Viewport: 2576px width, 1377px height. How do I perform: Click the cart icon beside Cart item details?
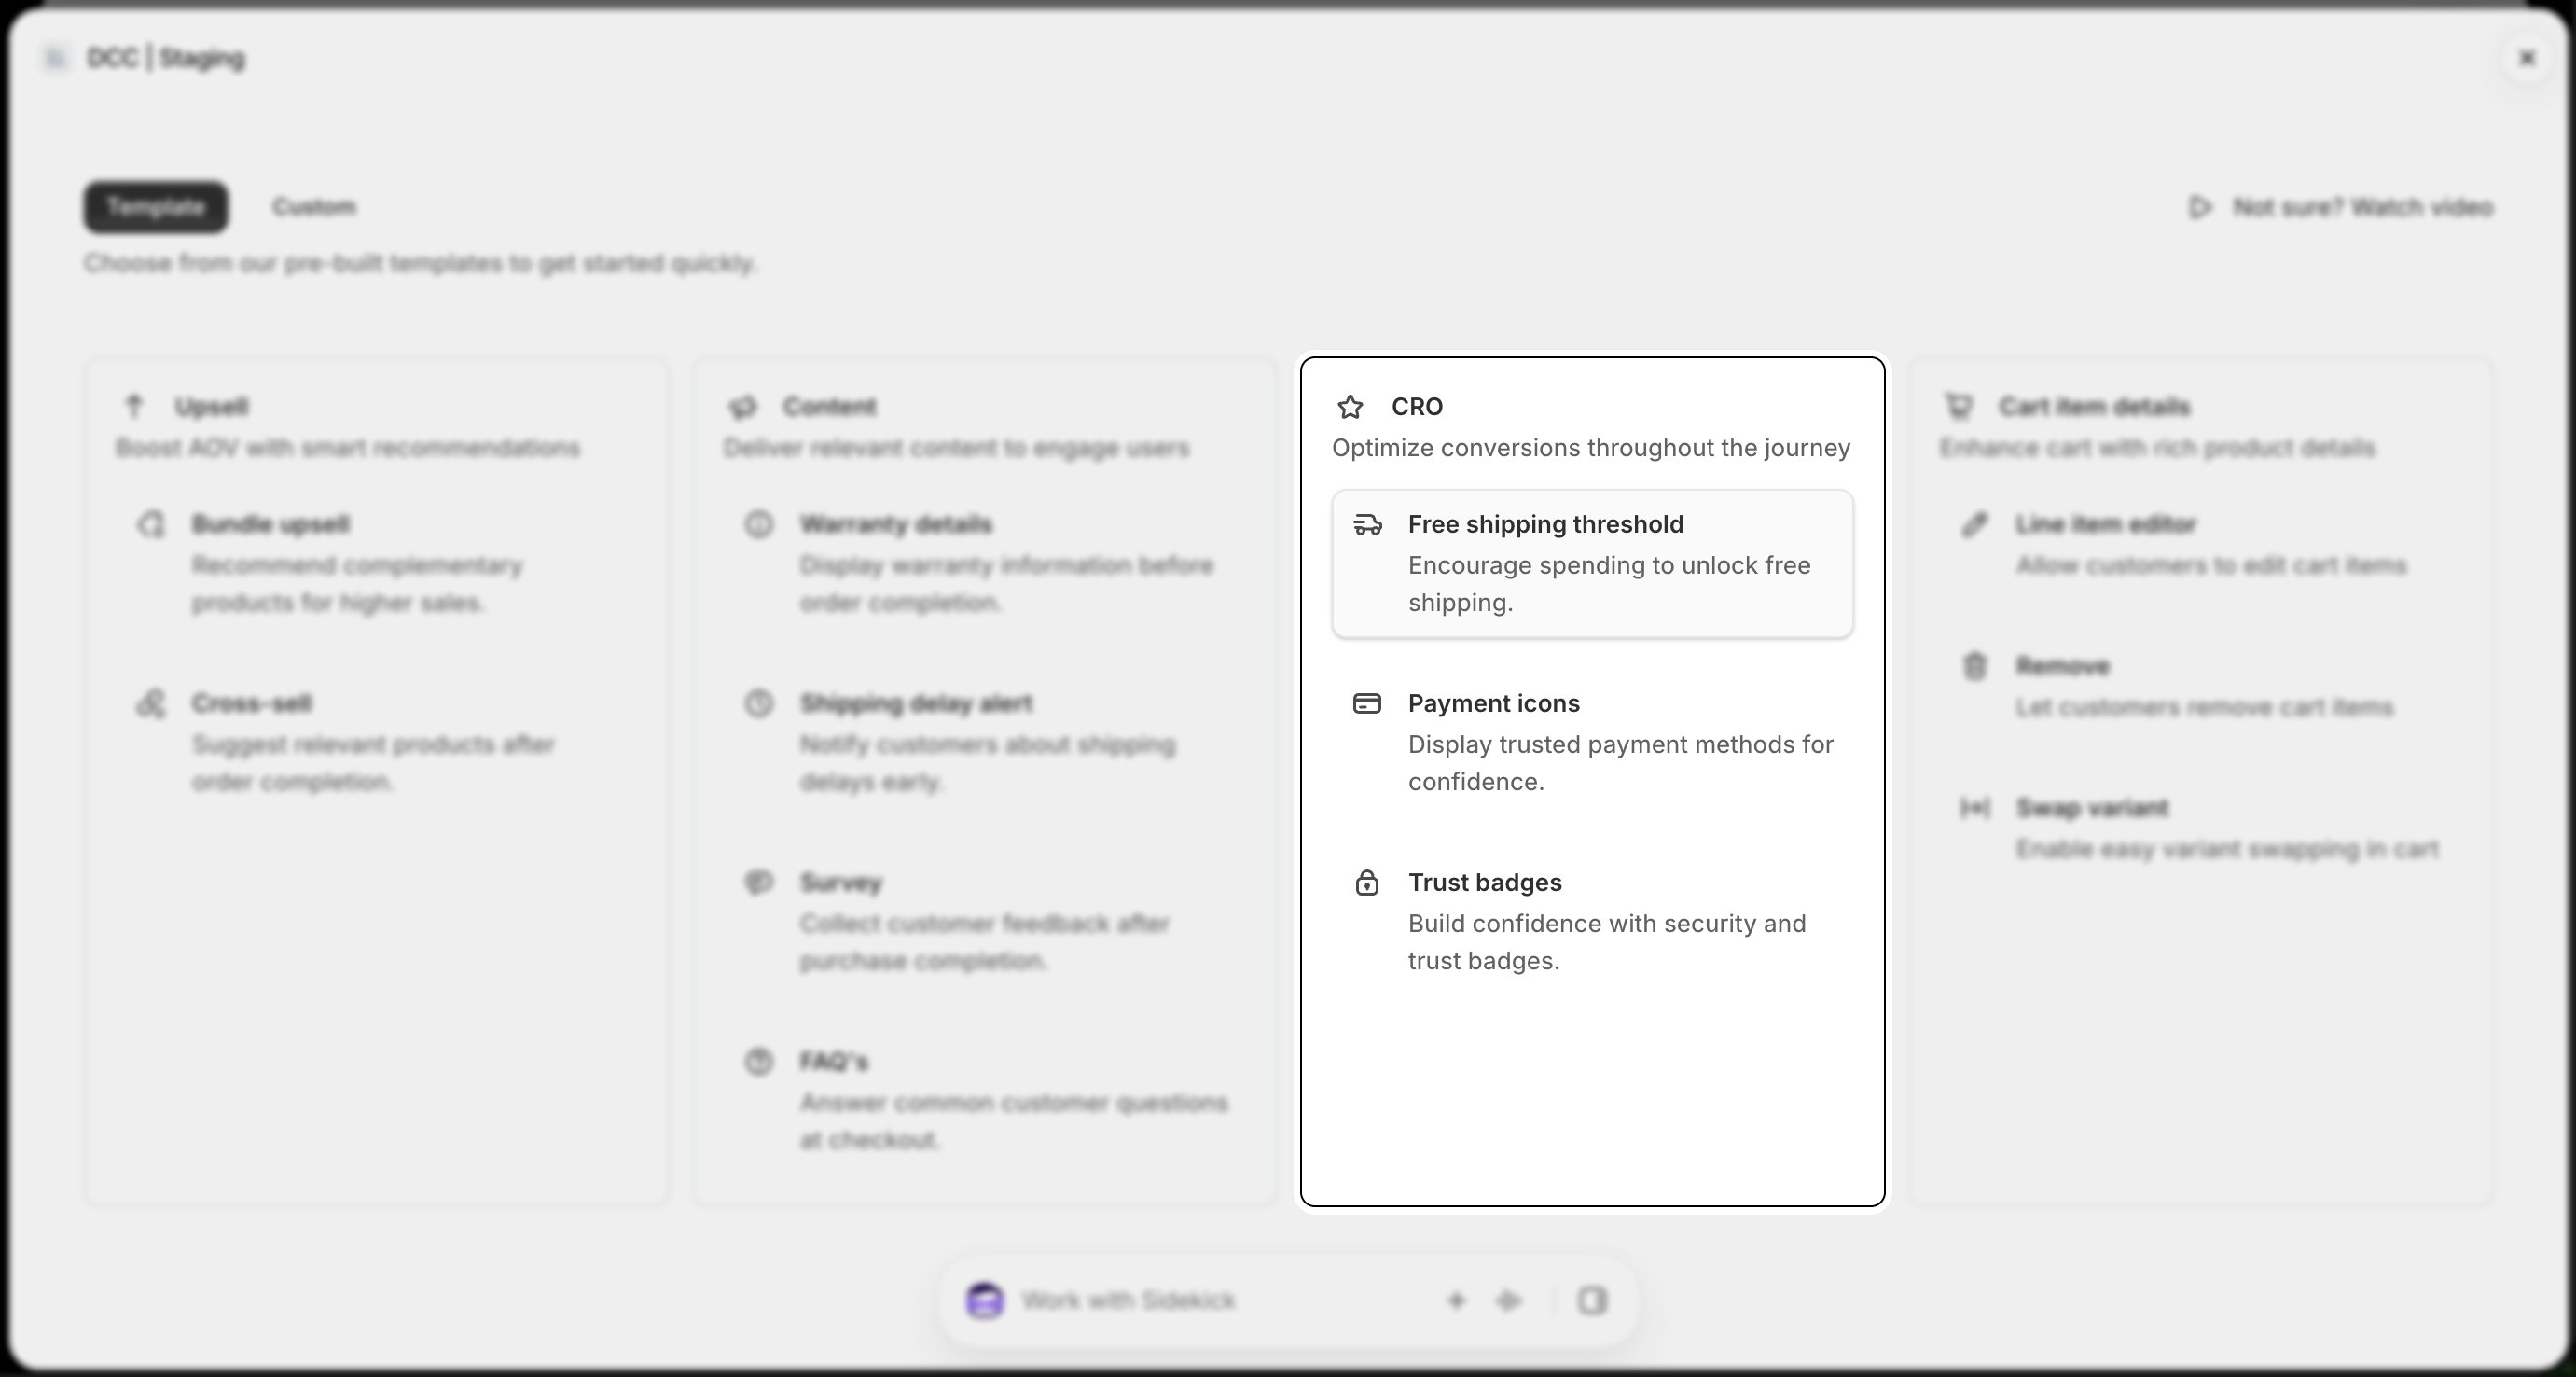tap(1958, 406)
